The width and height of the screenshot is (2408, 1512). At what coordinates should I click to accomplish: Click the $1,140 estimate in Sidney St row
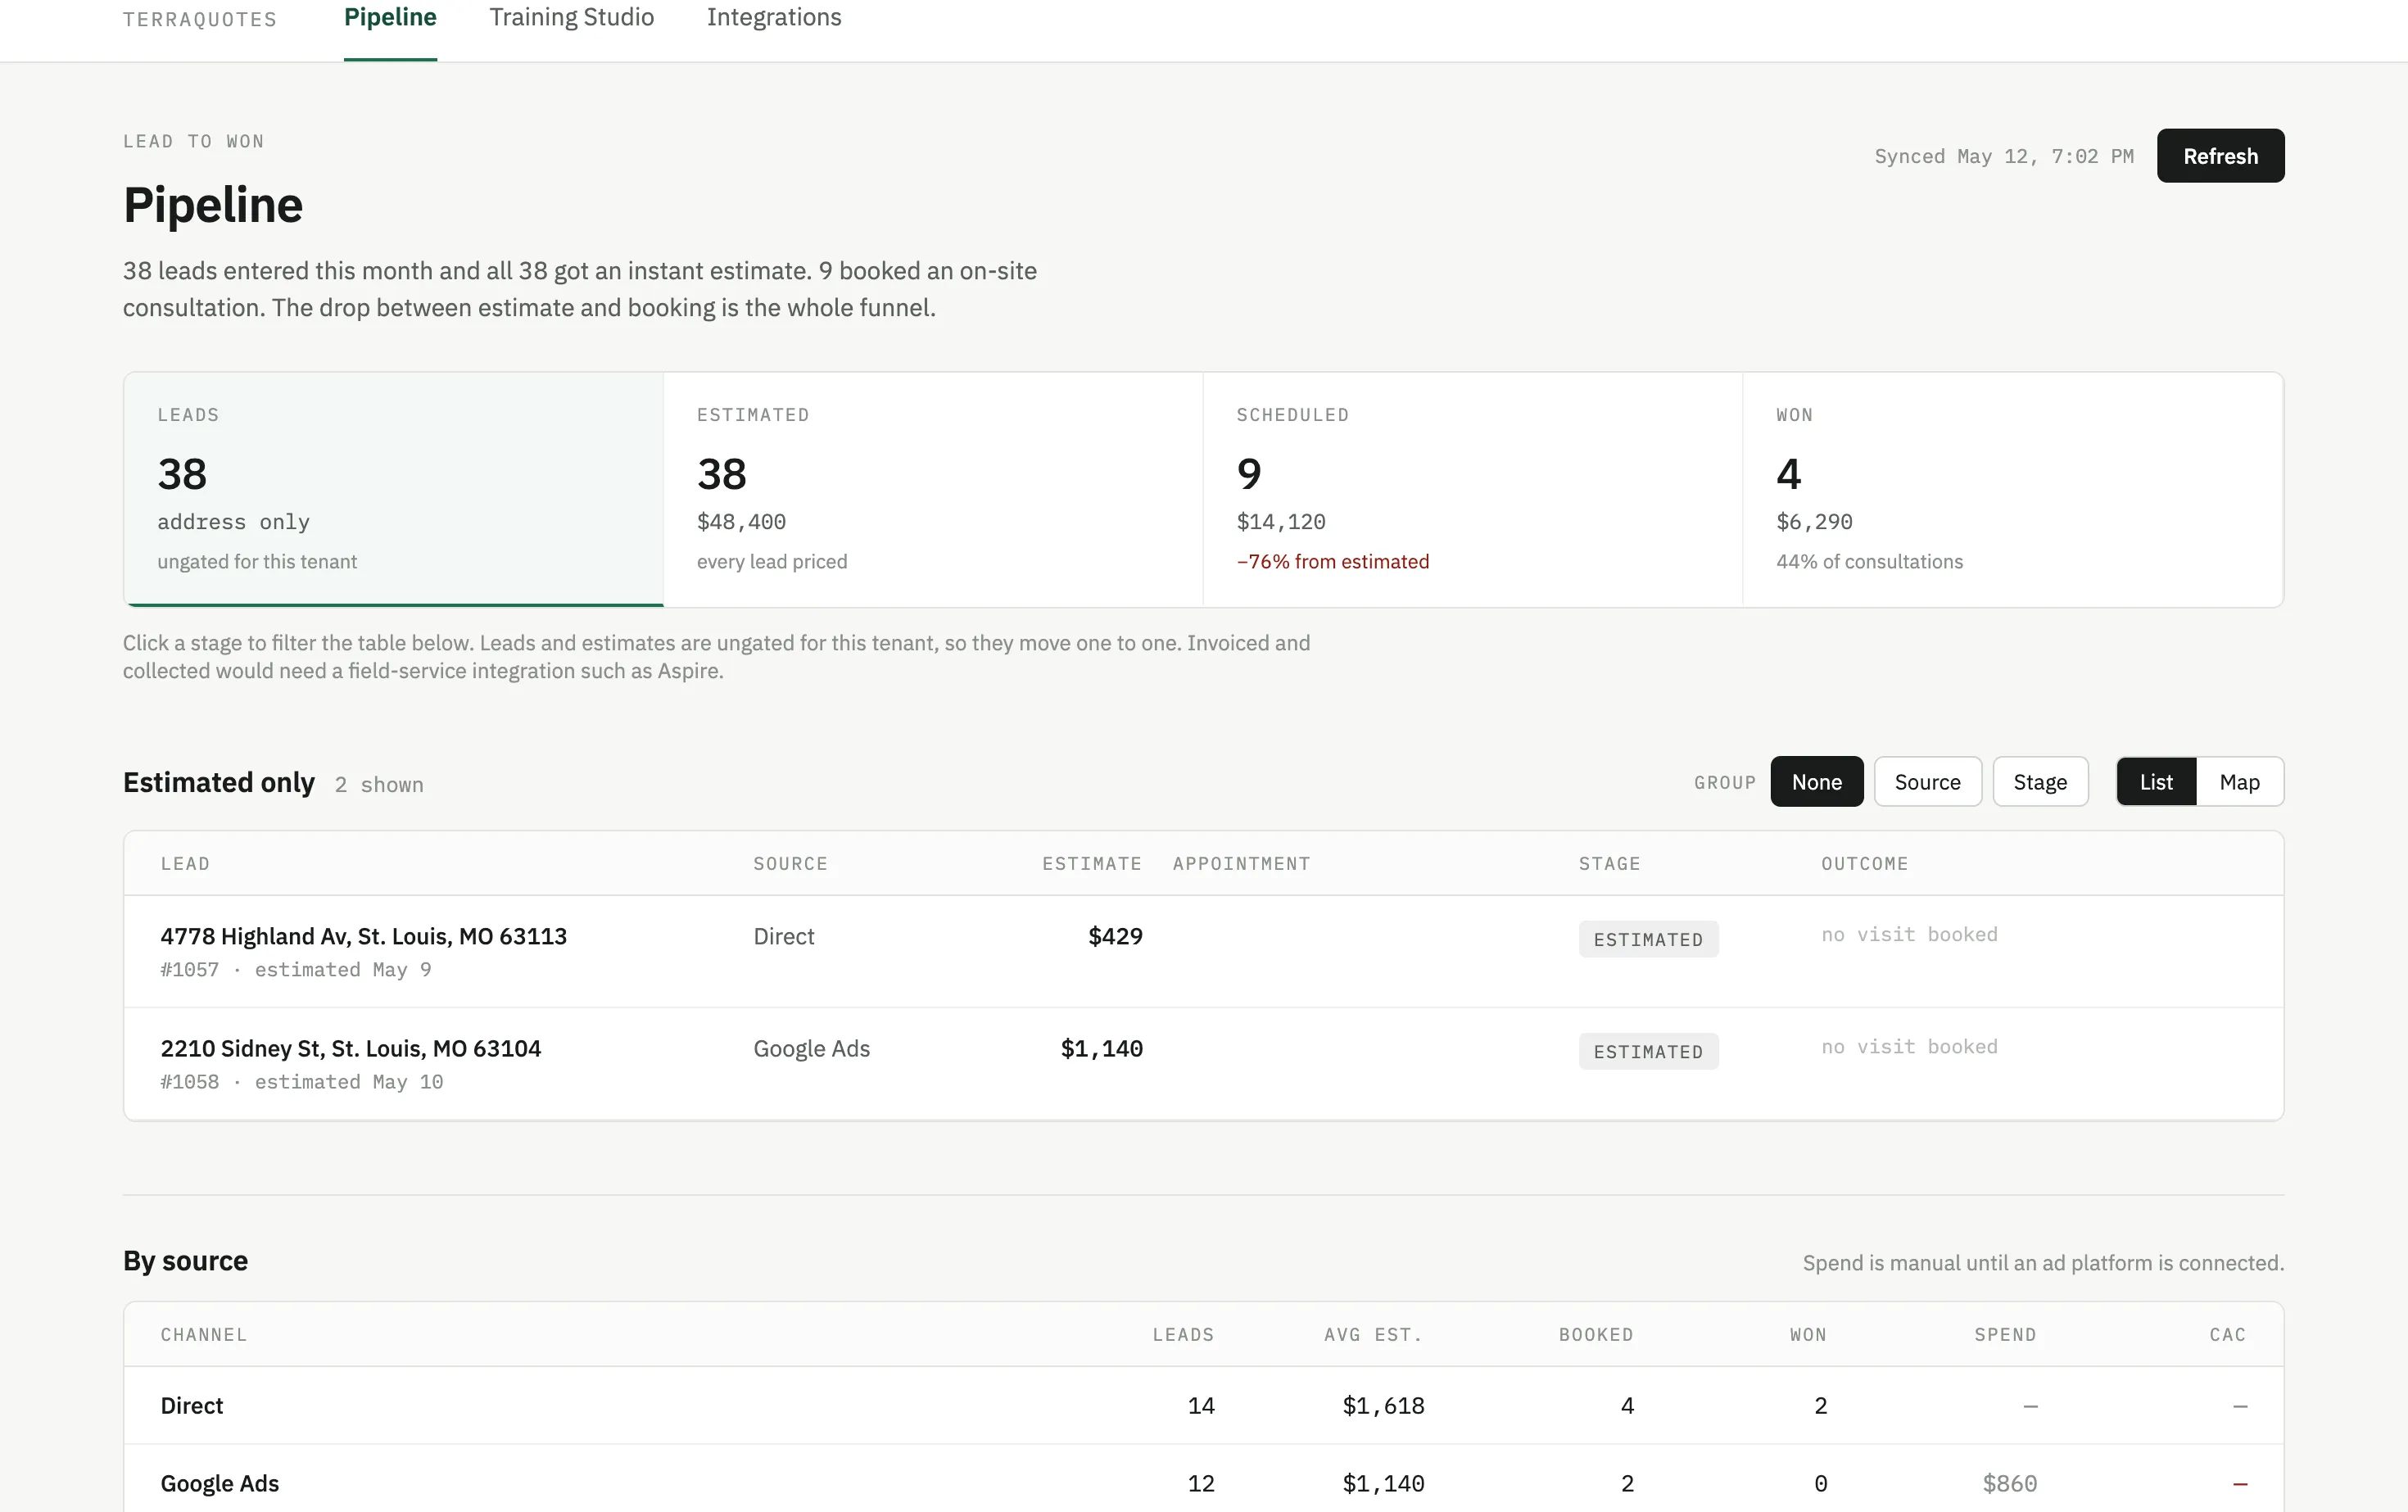1101,1049
